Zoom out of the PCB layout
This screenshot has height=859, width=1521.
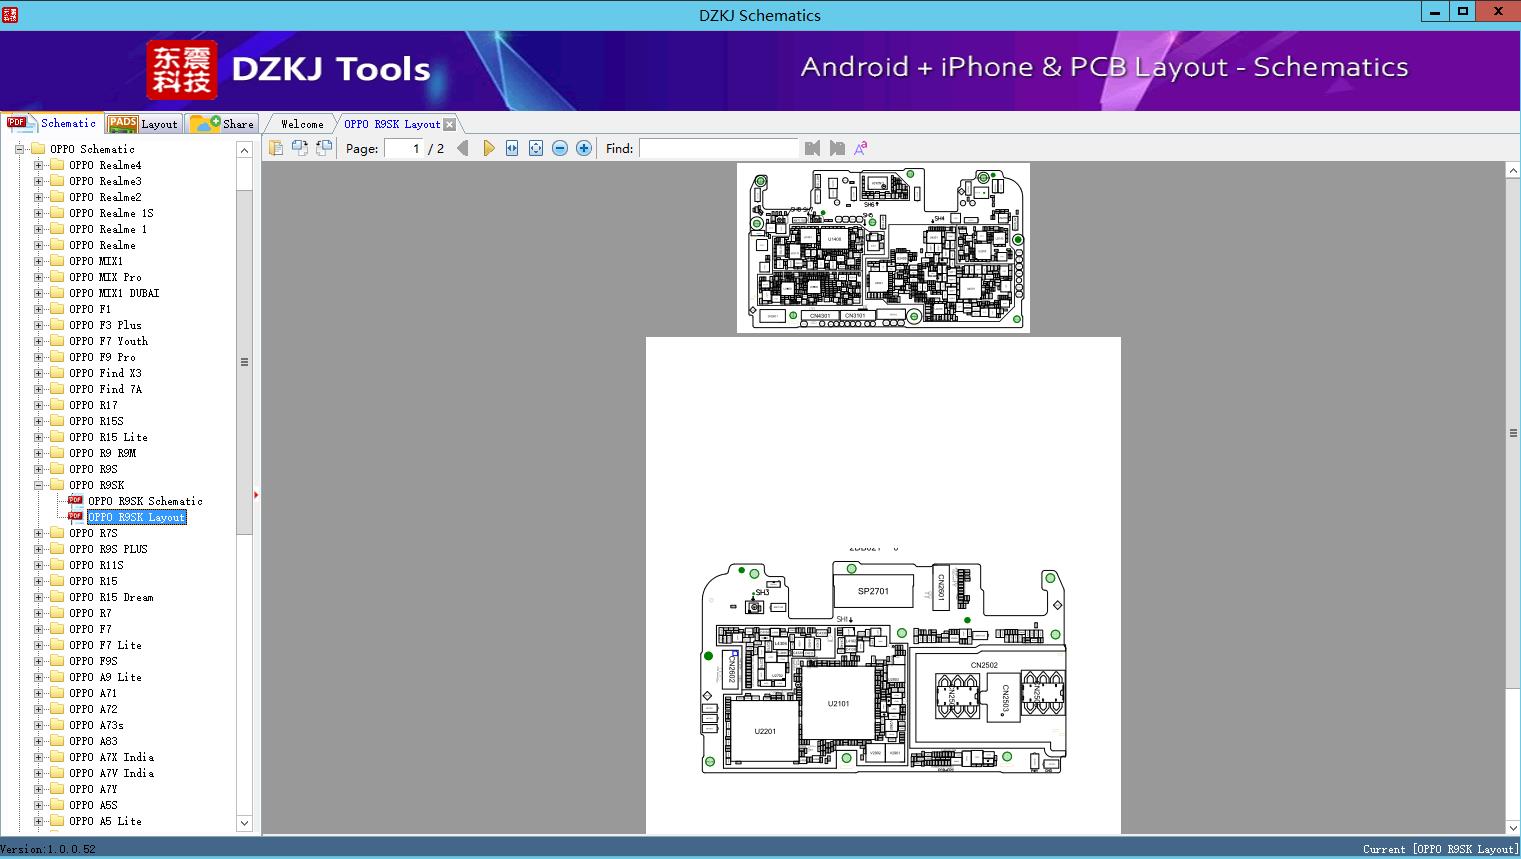point(560,148)
